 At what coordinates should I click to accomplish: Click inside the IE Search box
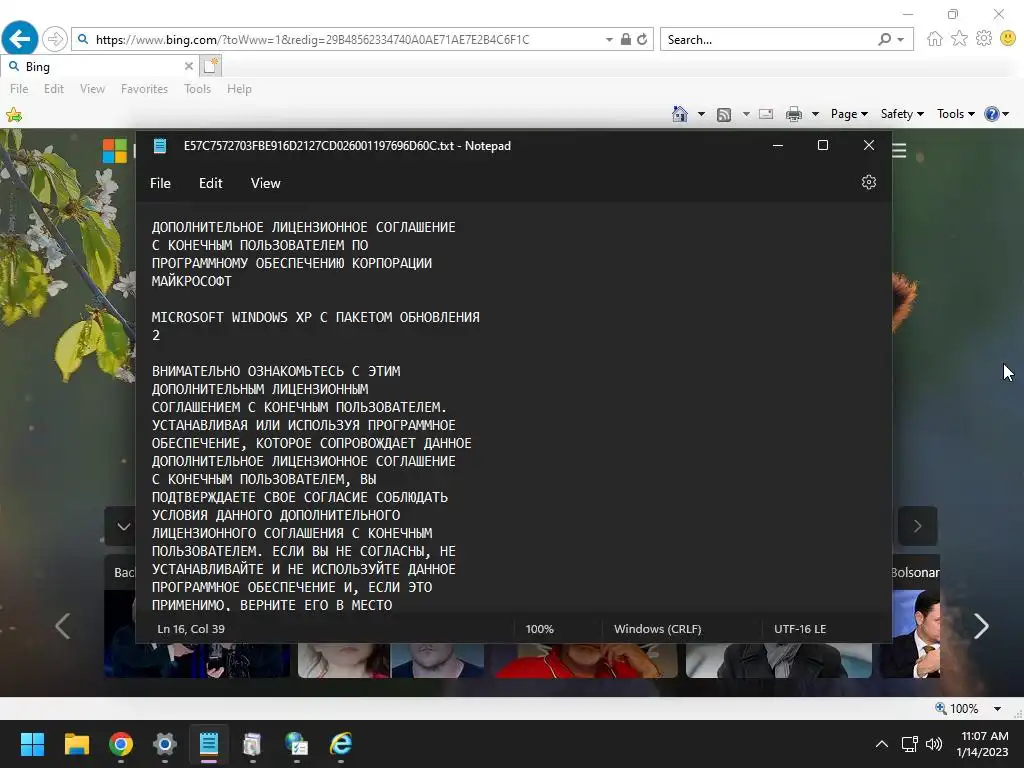click(767, 39)
